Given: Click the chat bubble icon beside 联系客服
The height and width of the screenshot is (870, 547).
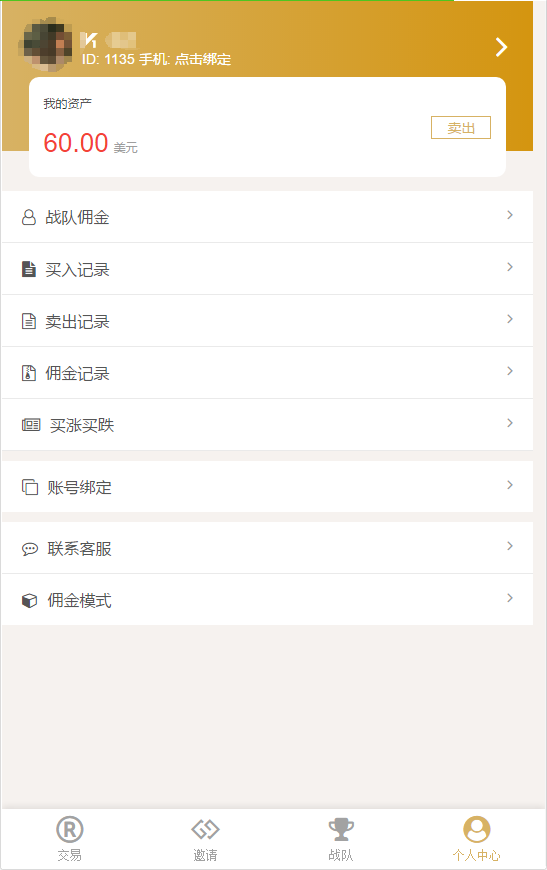Looking at the screenshot, I should click(30, 549).
